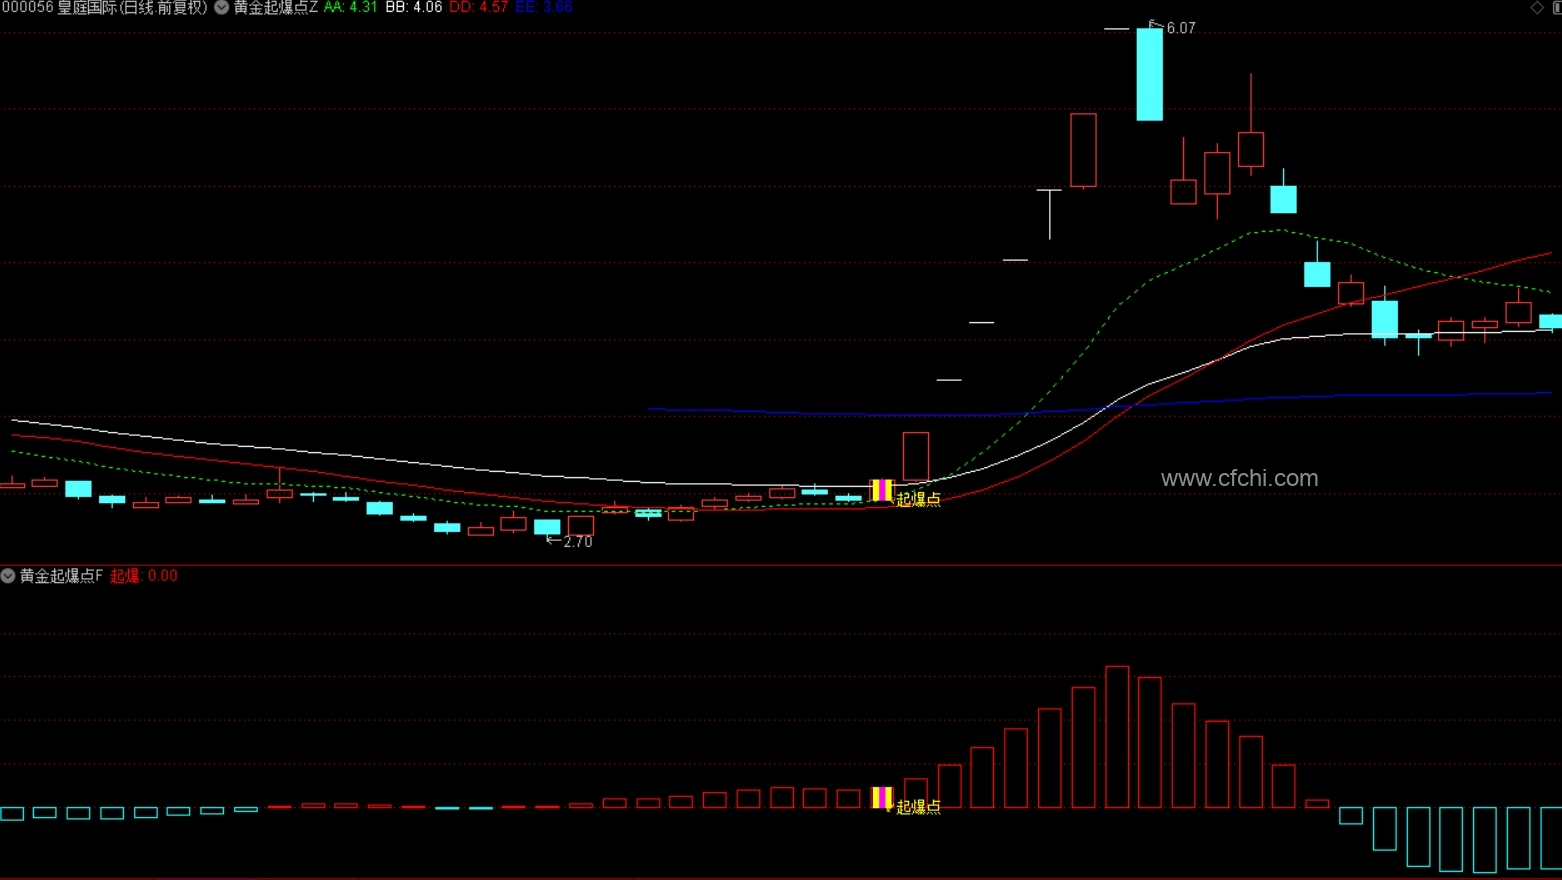Click the 起爆: 0.00 readout

pyautogui.click(x=144, y=576)
